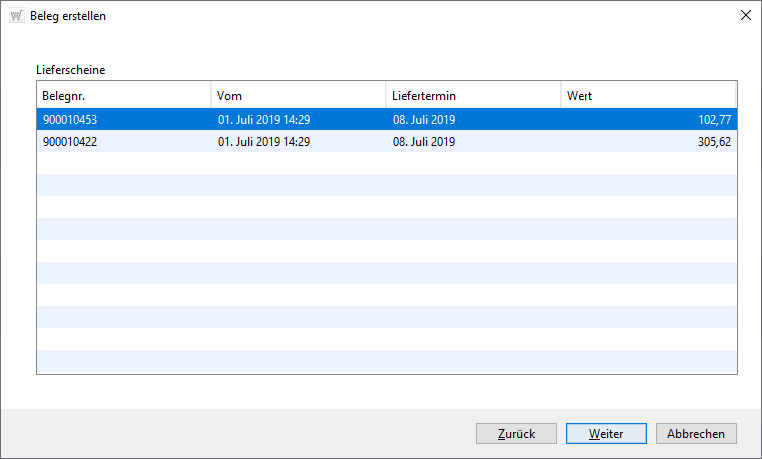Click the Liefertermin cell of the first row
The image size is (762, 459).
[424, 120]
